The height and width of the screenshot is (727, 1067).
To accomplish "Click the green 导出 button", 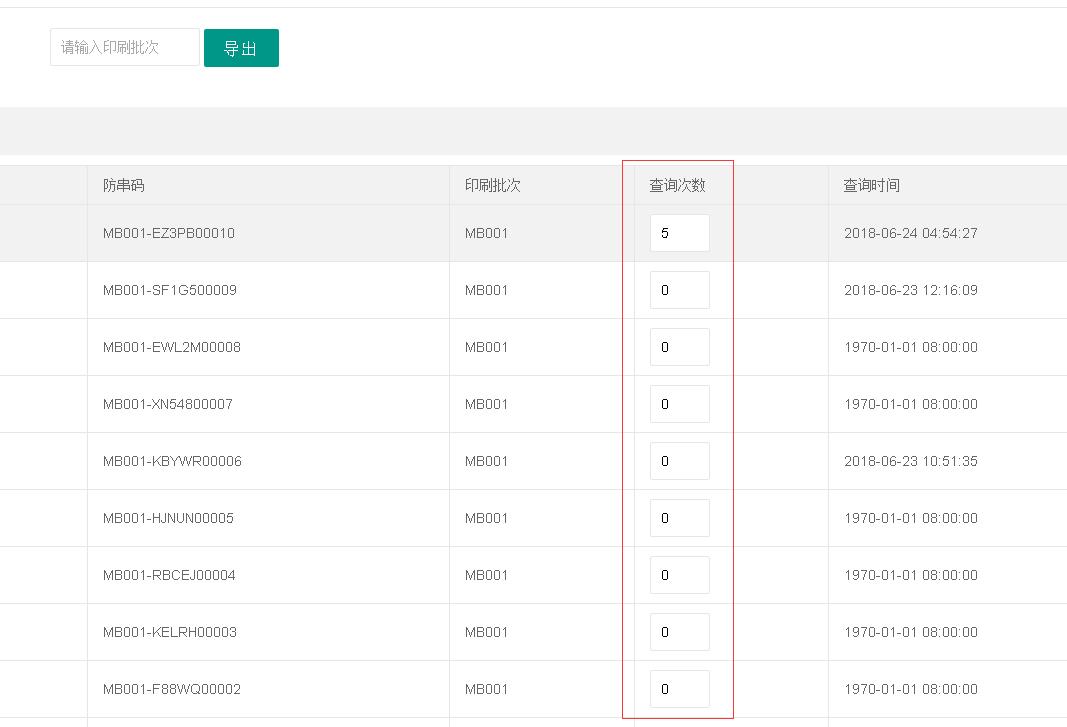I will click(x=241, y=48).
